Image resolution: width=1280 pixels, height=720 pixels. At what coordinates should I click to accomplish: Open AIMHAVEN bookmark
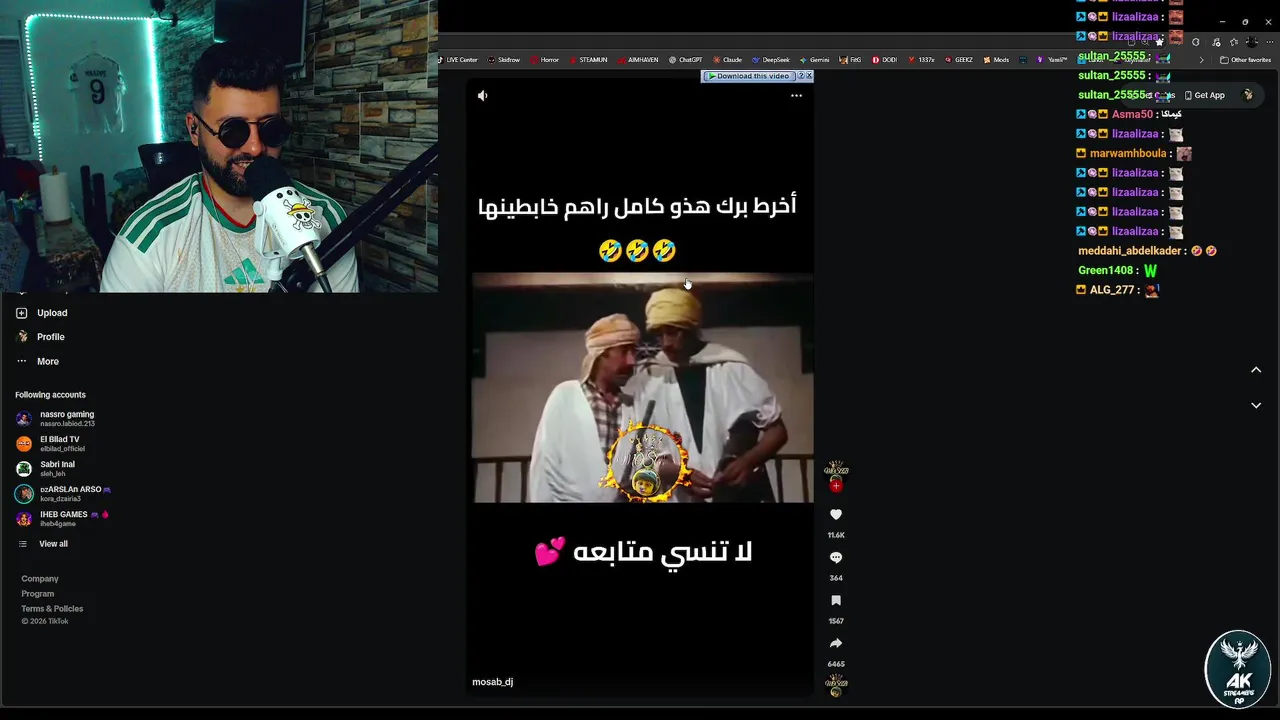tap(638, 60)
